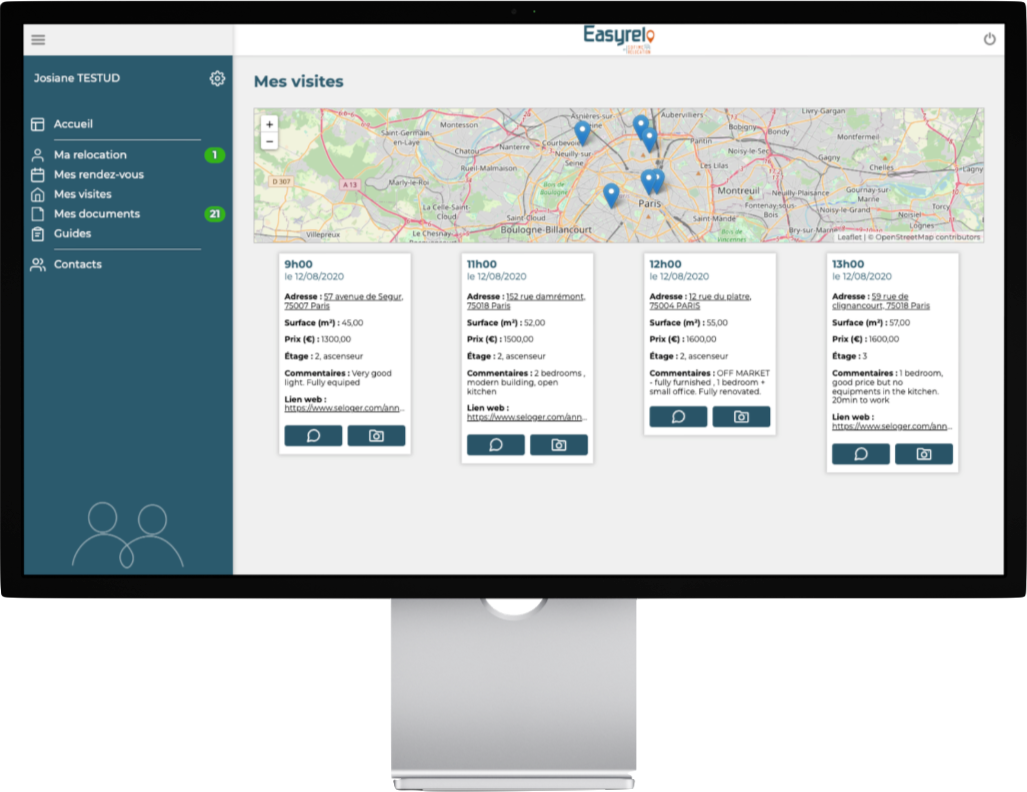Click the power logout icon
Viewport: 1027px width, 792px height.
(989, 39)
